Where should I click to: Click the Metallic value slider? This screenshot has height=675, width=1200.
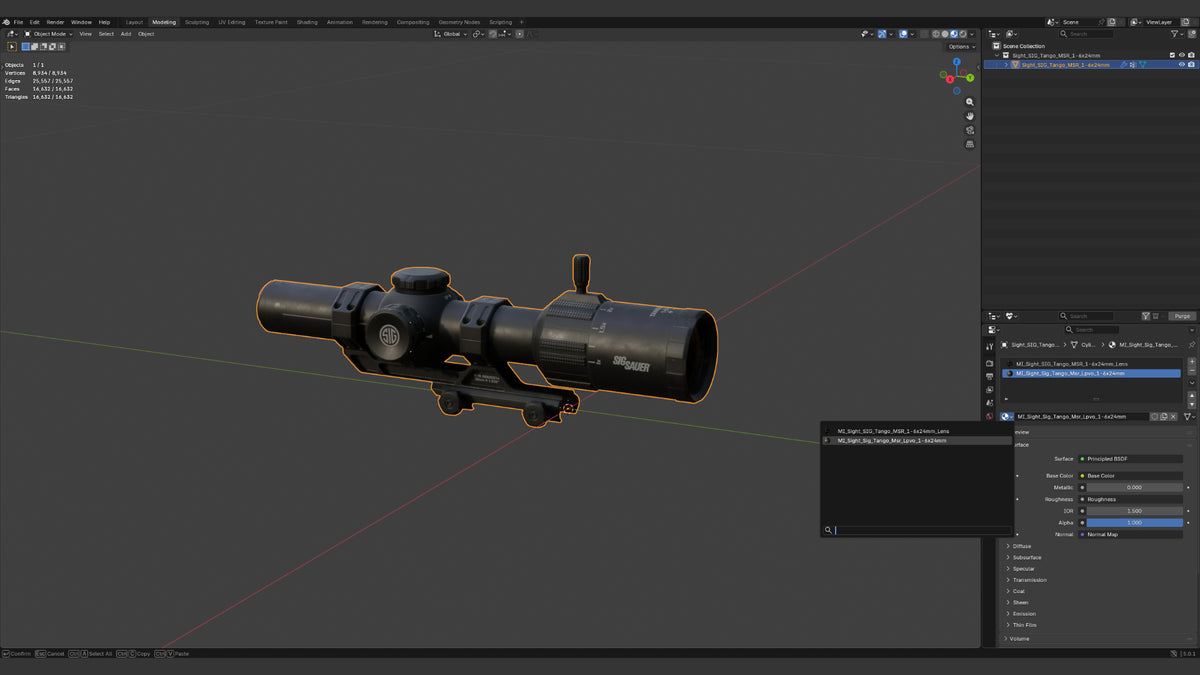[x=1135, y=487]
